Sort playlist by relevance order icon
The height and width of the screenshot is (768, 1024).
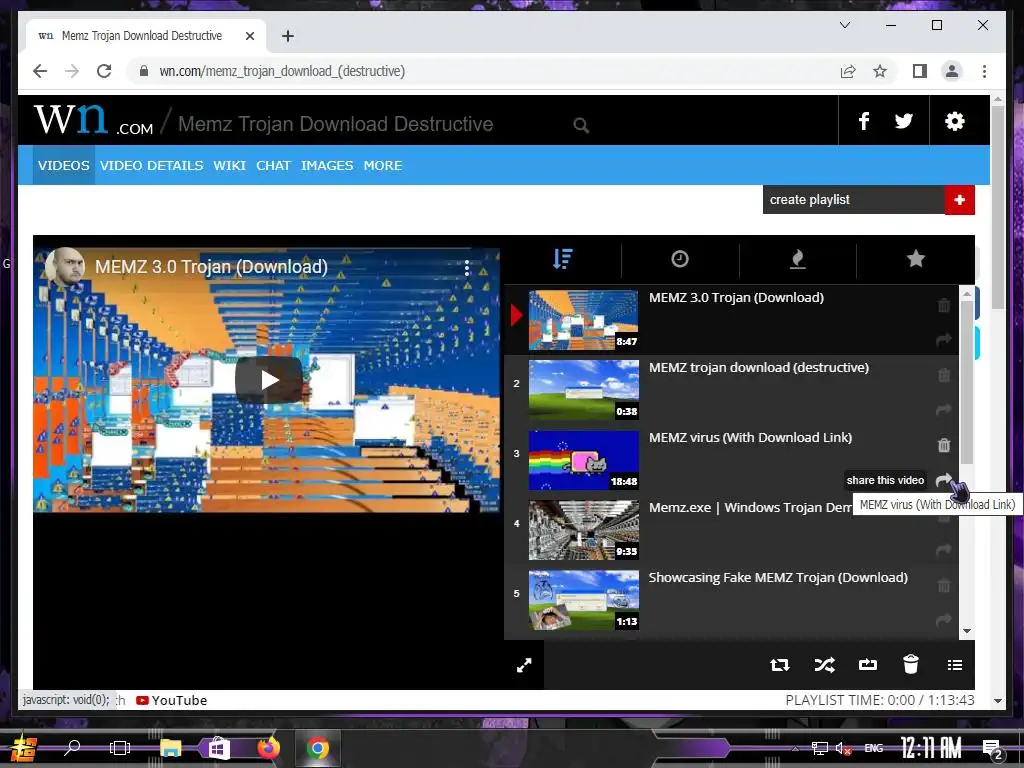[x=562, y=259]
